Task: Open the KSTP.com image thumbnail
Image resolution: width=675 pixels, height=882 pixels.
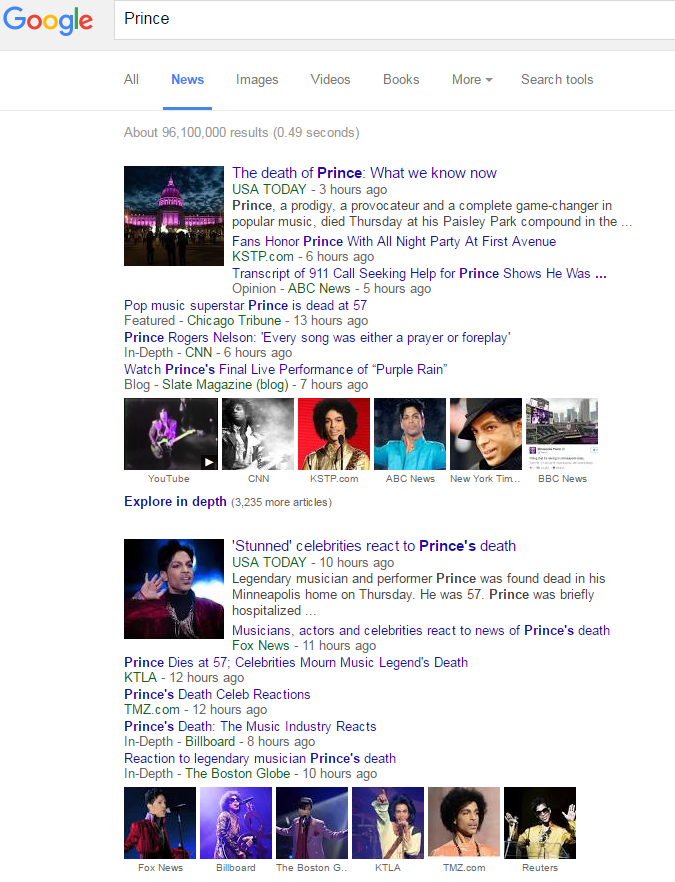Action: (334, 434)
